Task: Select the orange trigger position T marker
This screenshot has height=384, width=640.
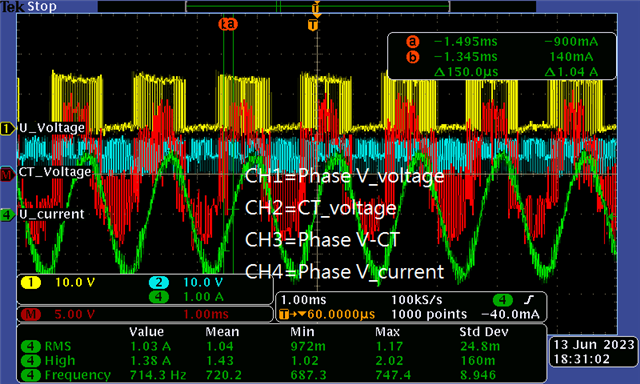Action: 313,25
